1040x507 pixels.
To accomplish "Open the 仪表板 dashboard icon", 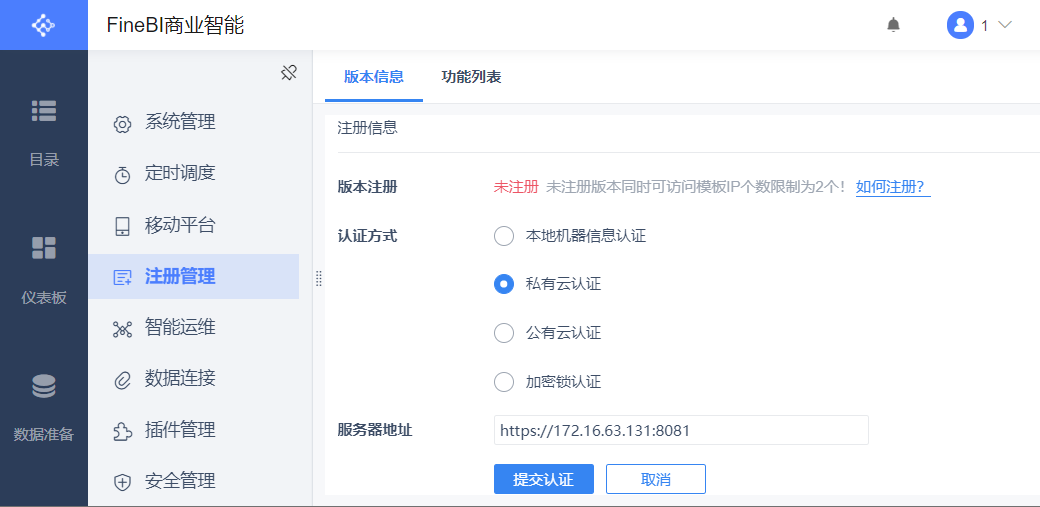I will click(x=44, y=248).
